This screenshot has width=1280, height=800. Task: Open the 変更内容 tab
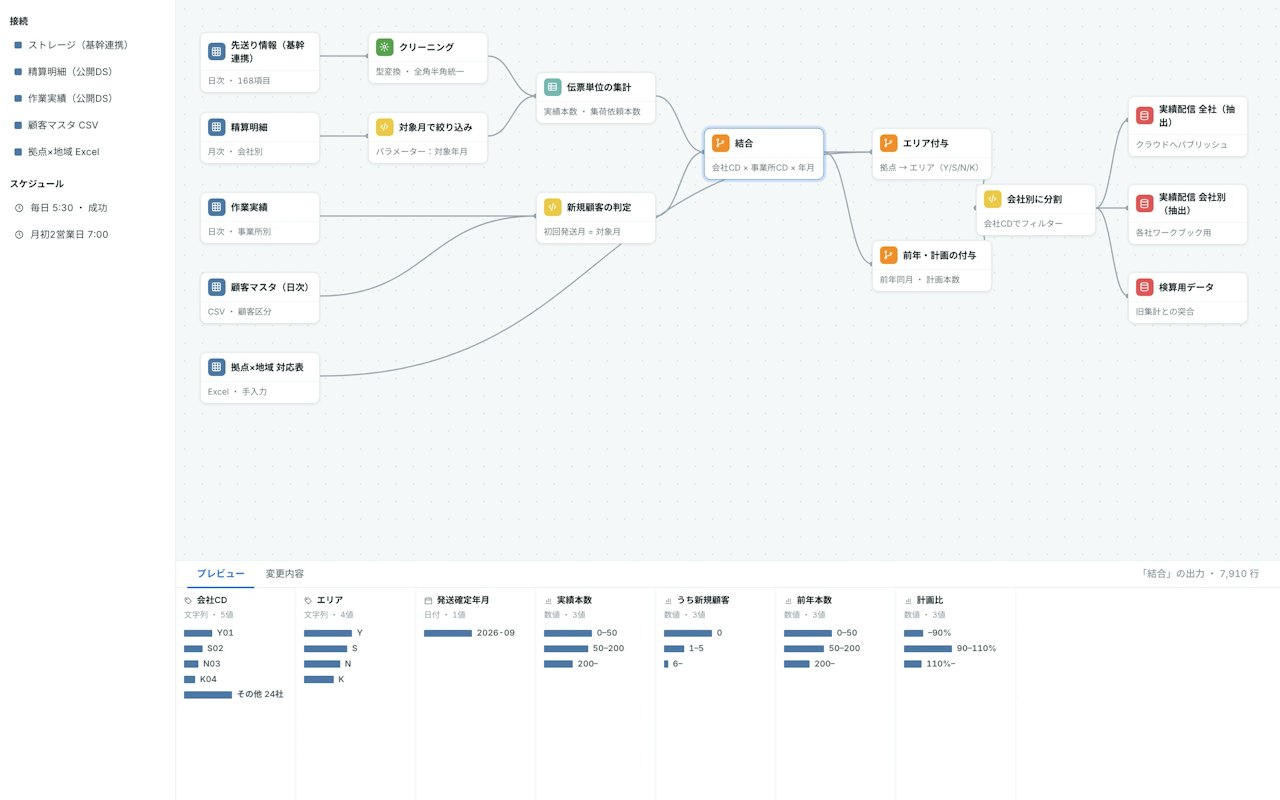click(x=284, y=574)
